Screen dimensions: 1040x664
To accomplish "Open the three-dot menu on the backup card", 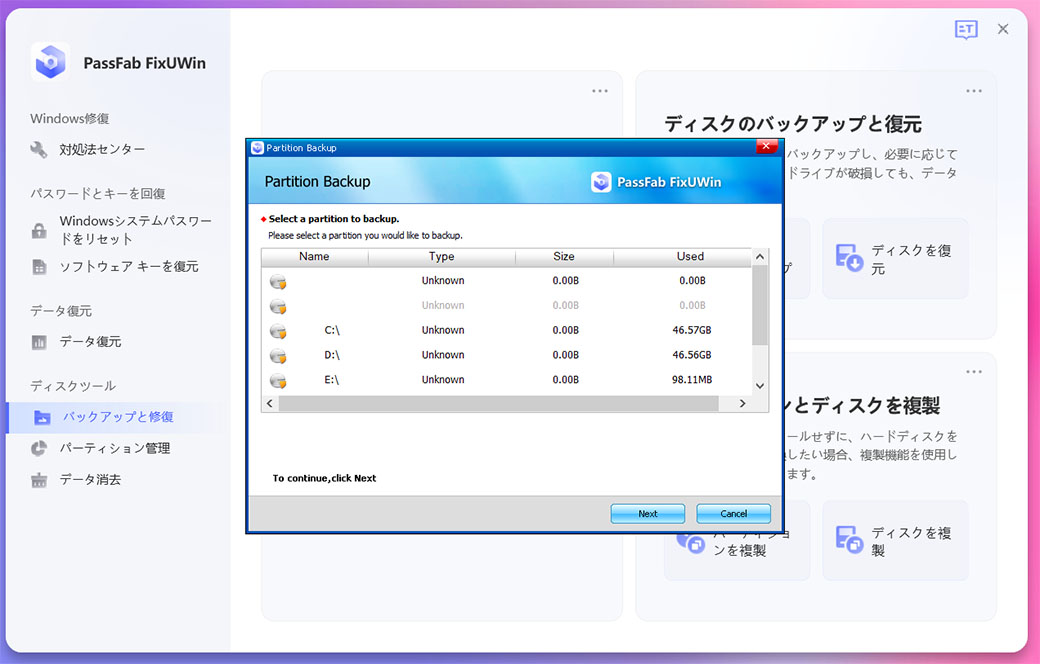I will 974,91.
